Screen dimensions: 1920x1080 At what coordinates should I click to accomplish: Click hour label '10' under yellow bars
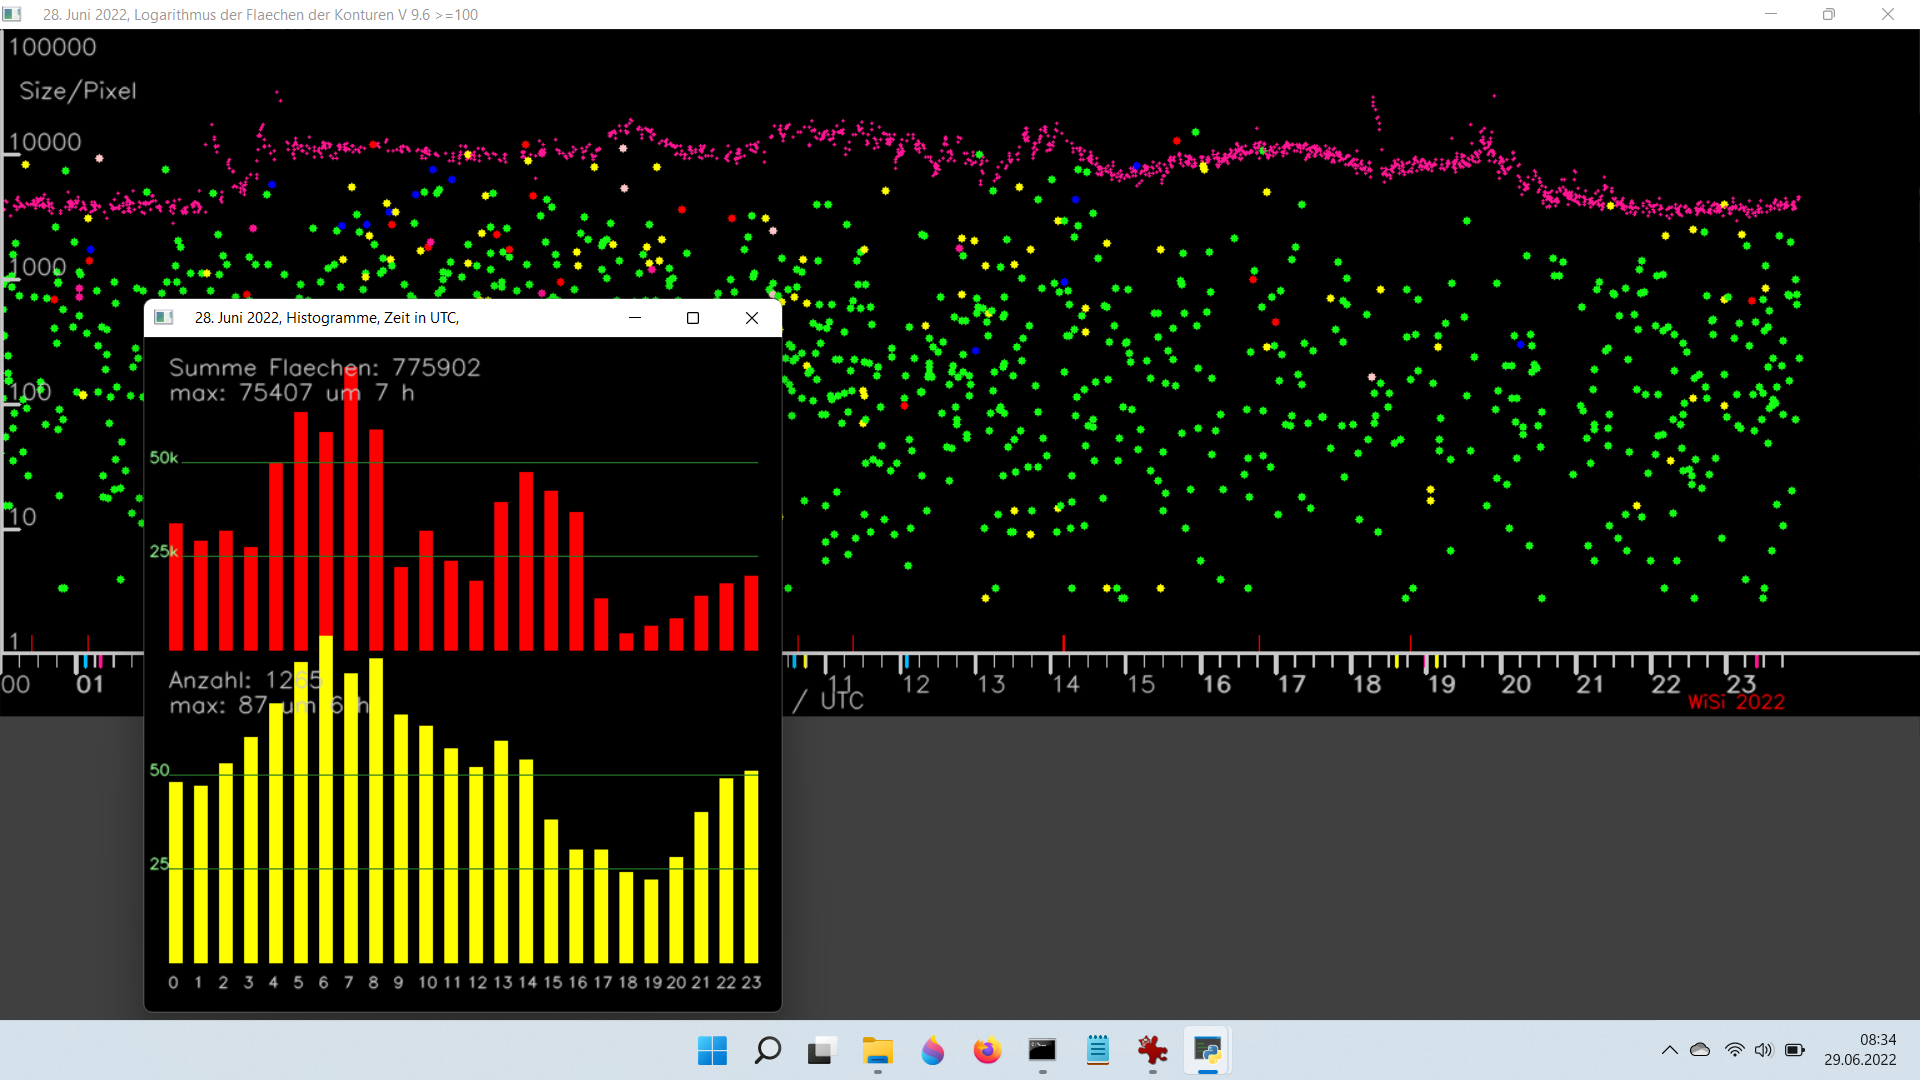(427, 983)
